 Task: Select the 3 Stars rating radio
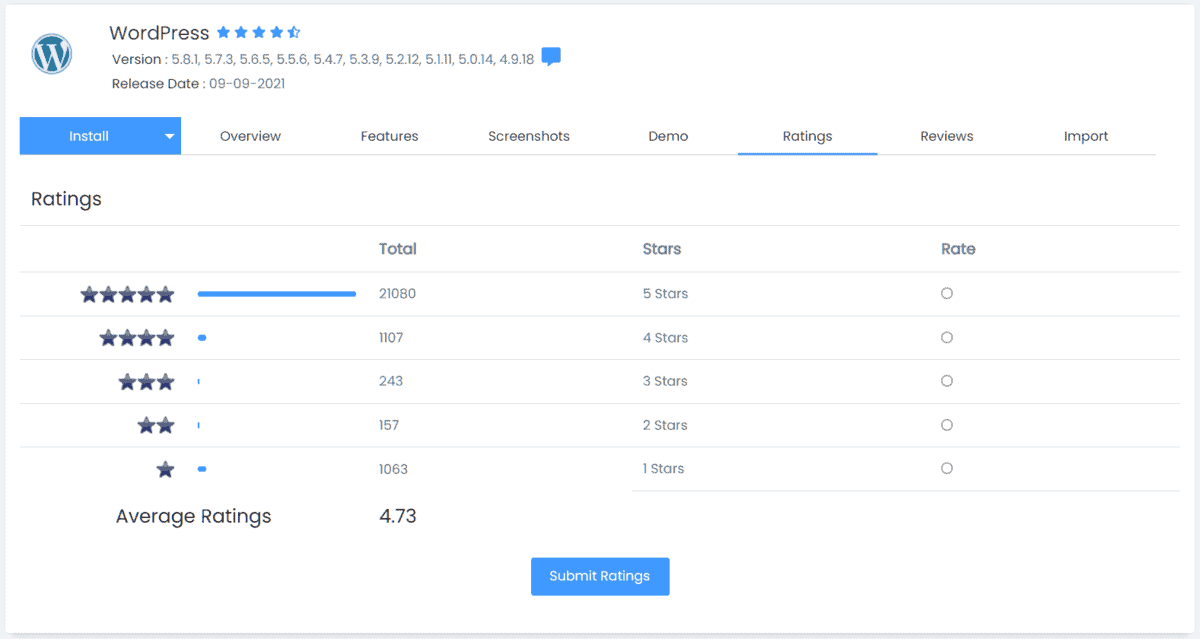(947, 381)
